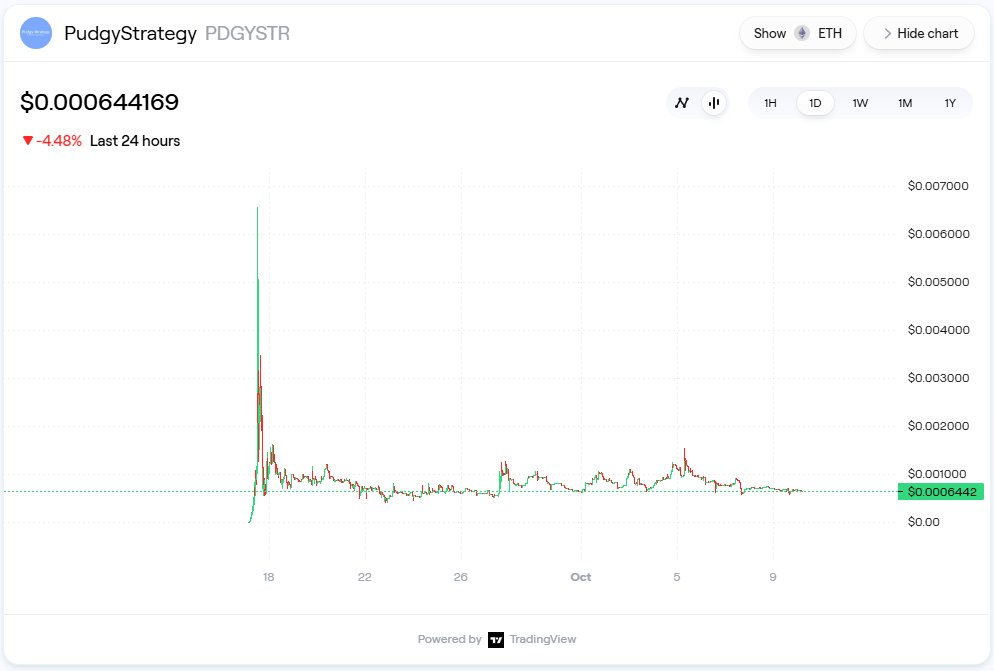Click the $0.006000 axis label
This screenshot has width=994, height=671.
(x=938, y=234)
